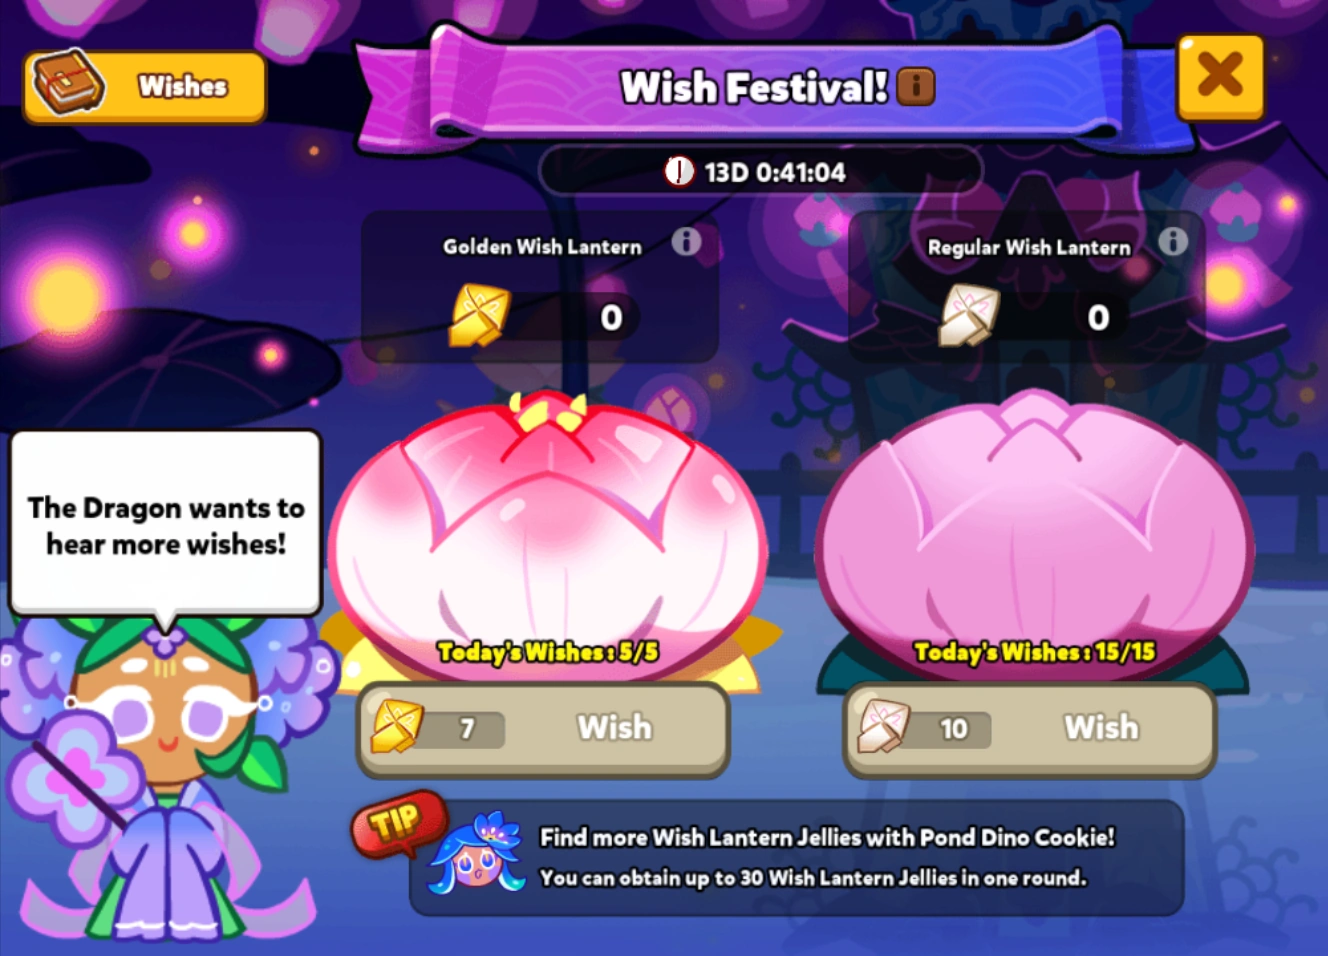Make a regular Wish for 10 lanterns
Screen dimensions: 1328x956
click(1030, 729)
